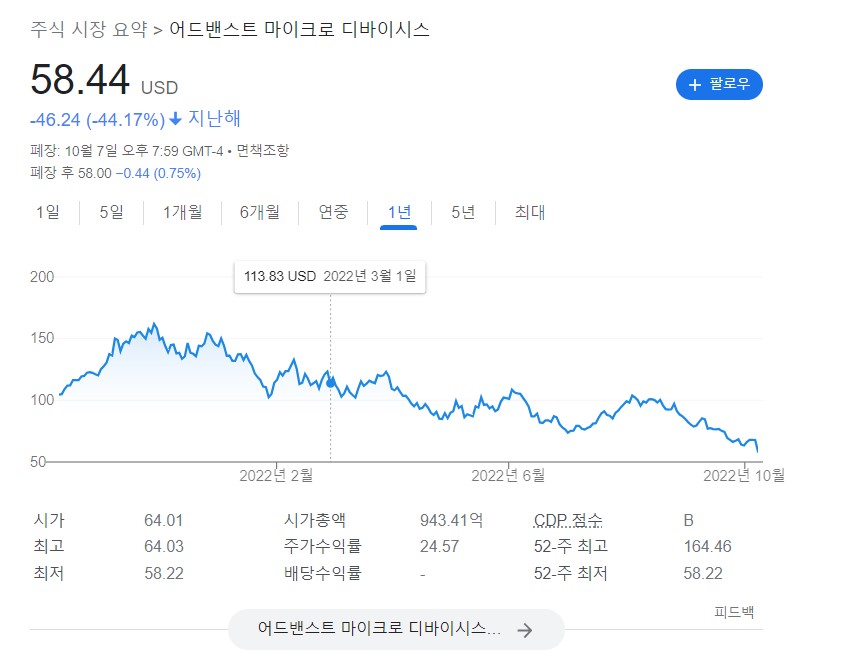Click the 58.44 current price text
Screen dimensions: 842x652
pyautogui.click(x=80, y=80)
